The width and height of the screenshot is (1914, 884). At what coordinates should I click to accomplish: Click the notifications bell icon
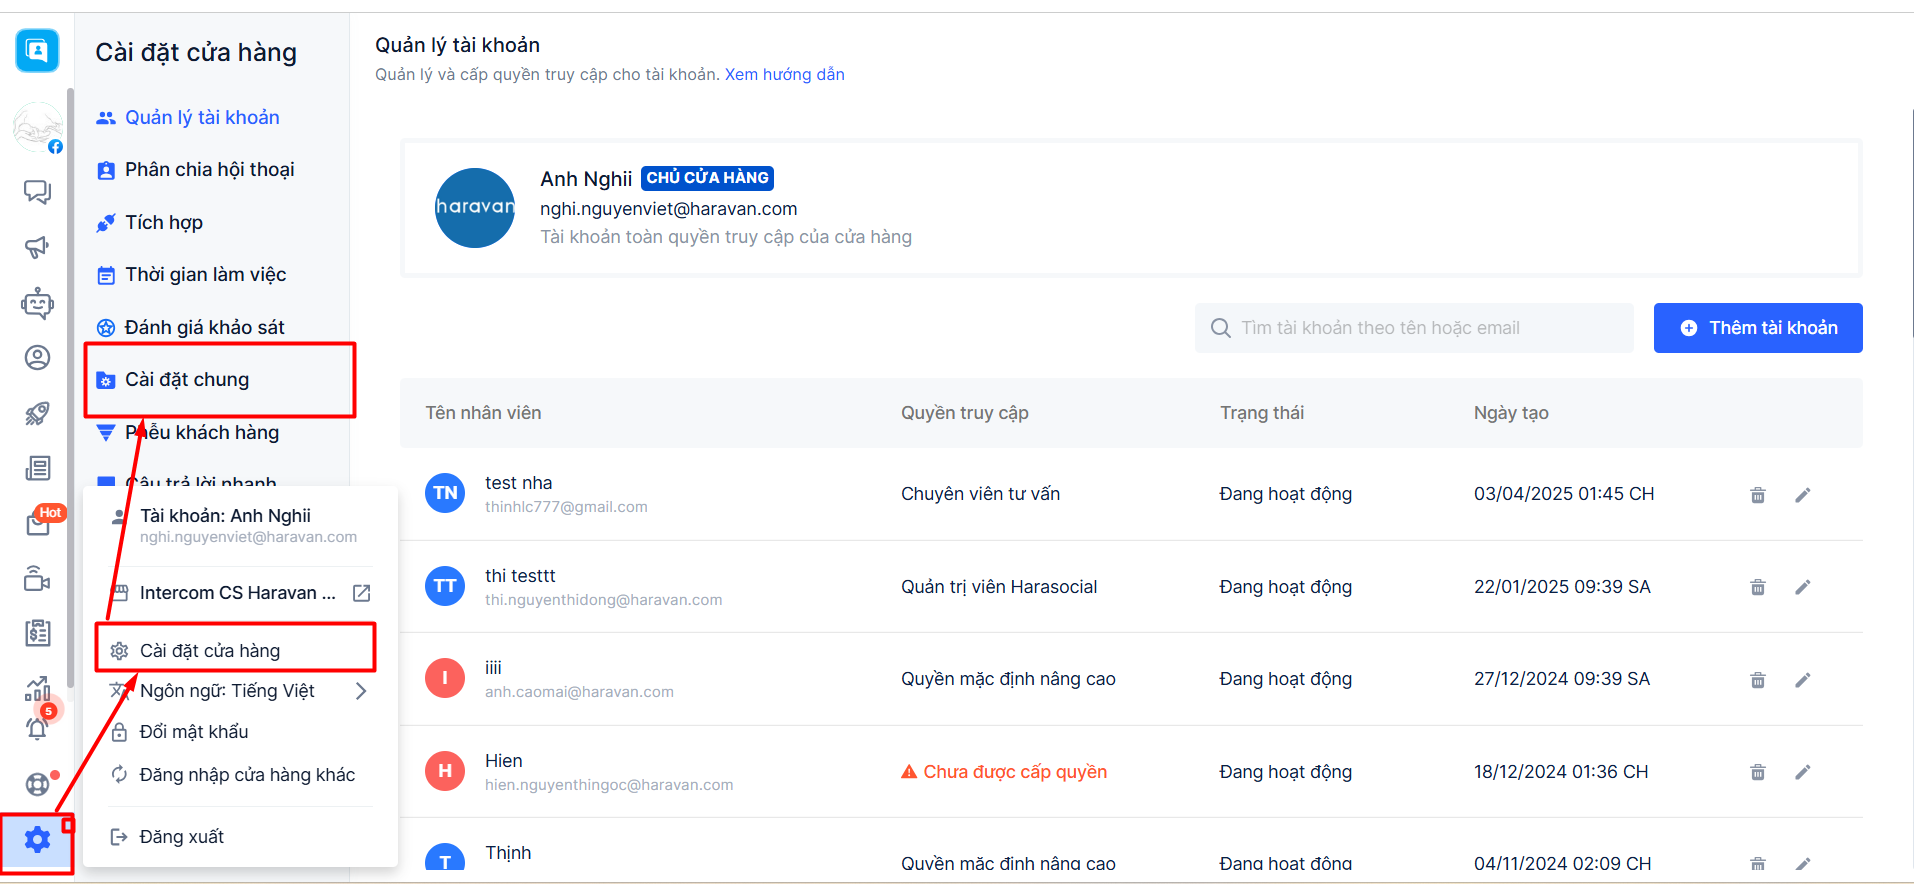point(37,729)
